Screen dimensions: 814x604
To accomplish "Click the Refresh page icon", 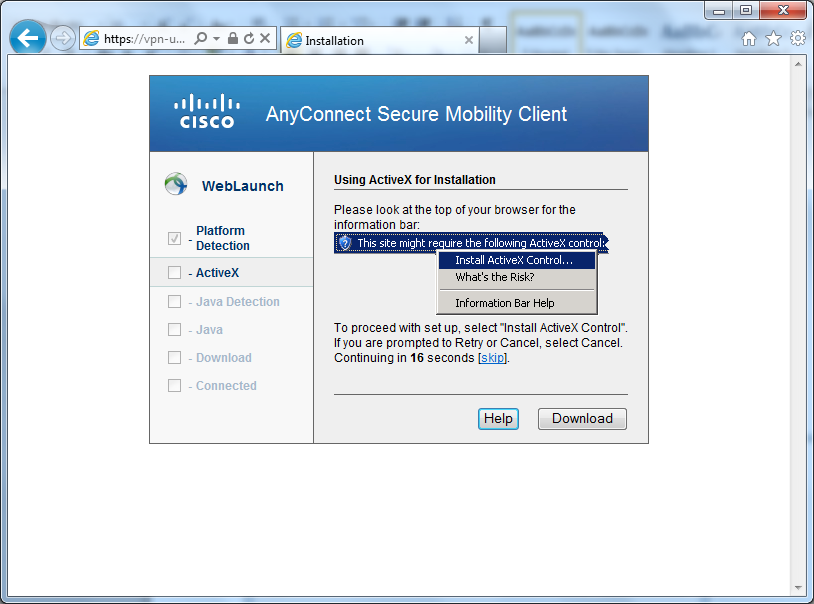I will click(249, 38).
